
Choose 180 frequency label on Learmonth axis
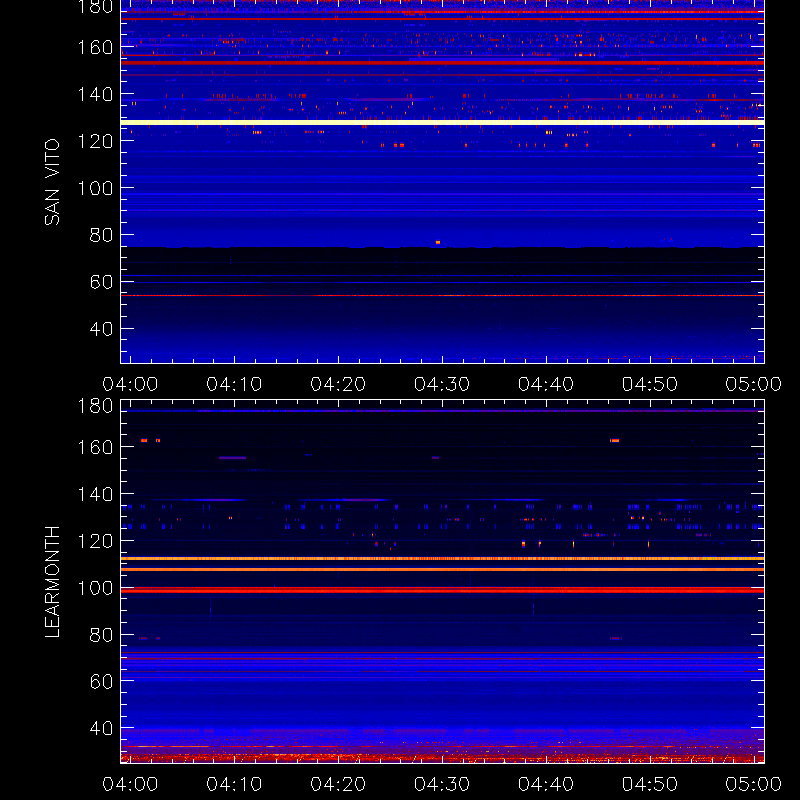95,406
